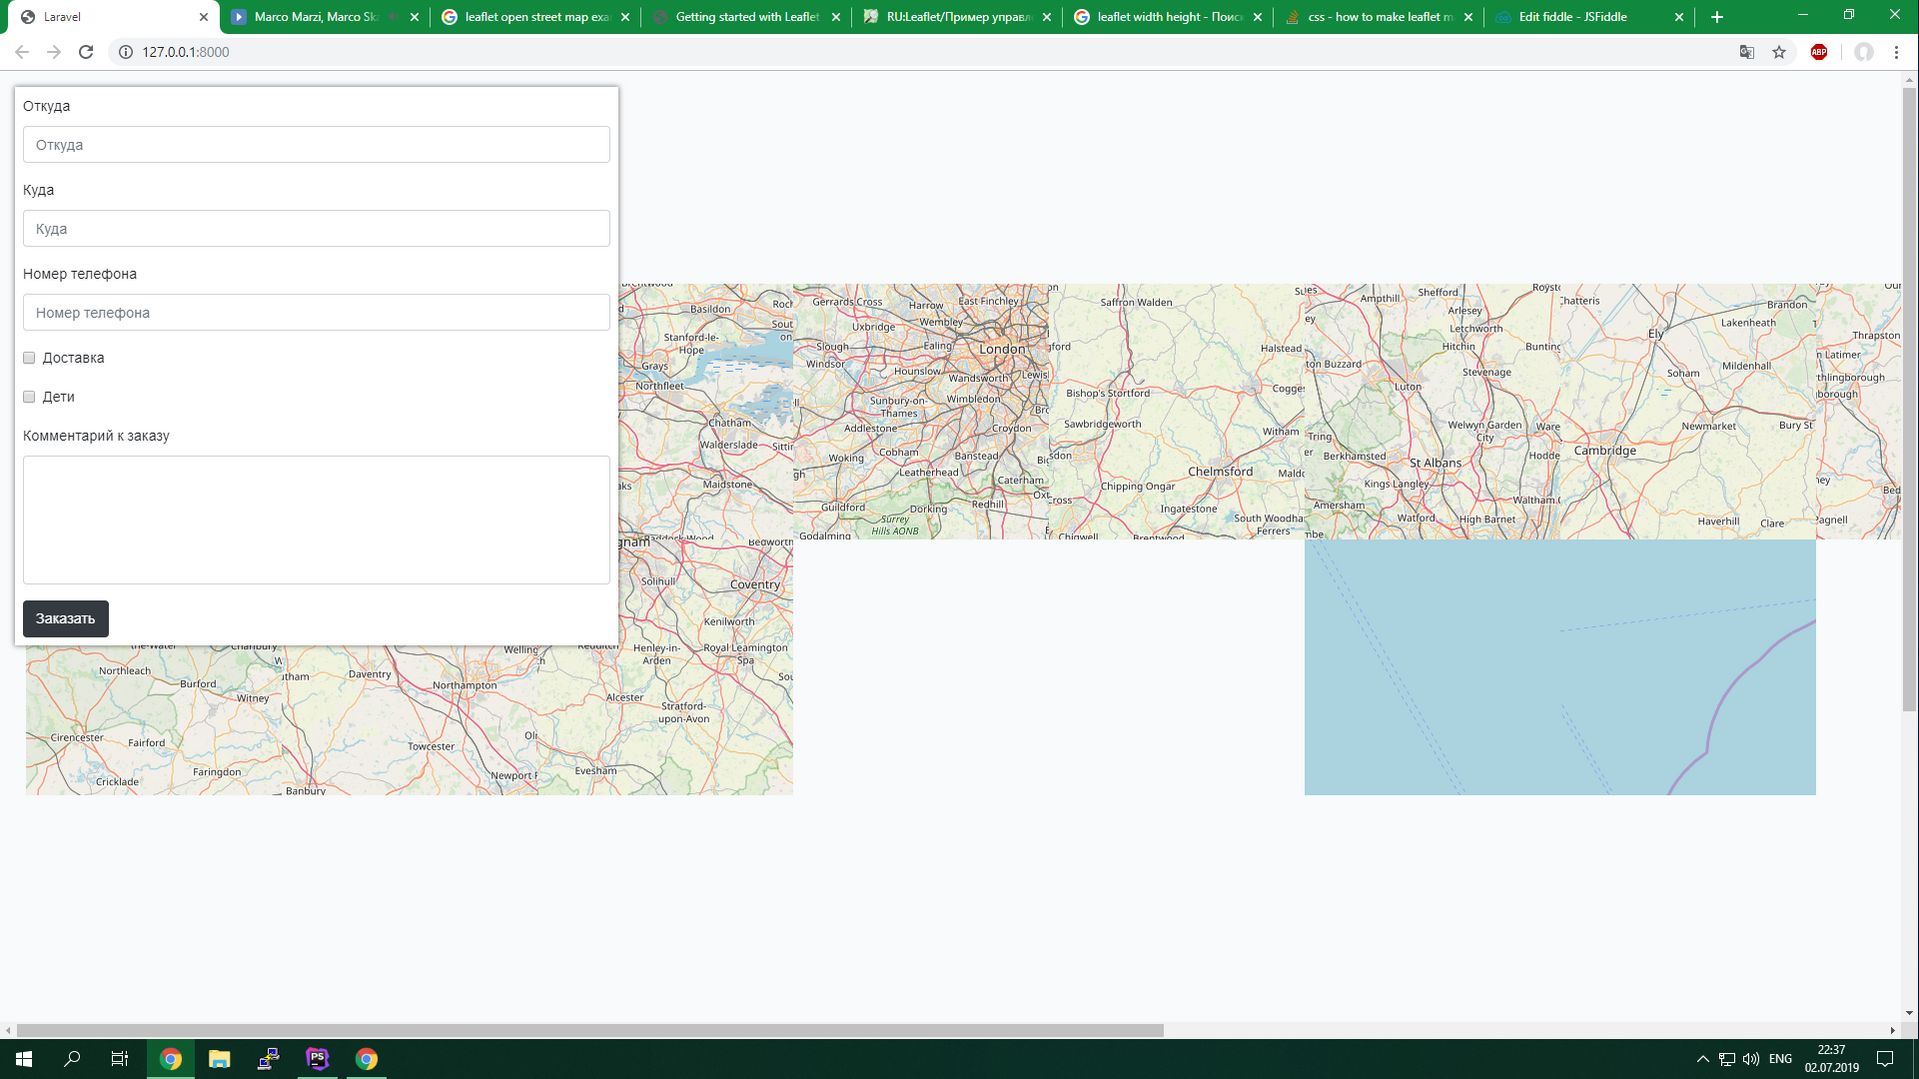Focus the Куда input field
1919x1079 pixels.
[x=316, y=229]
